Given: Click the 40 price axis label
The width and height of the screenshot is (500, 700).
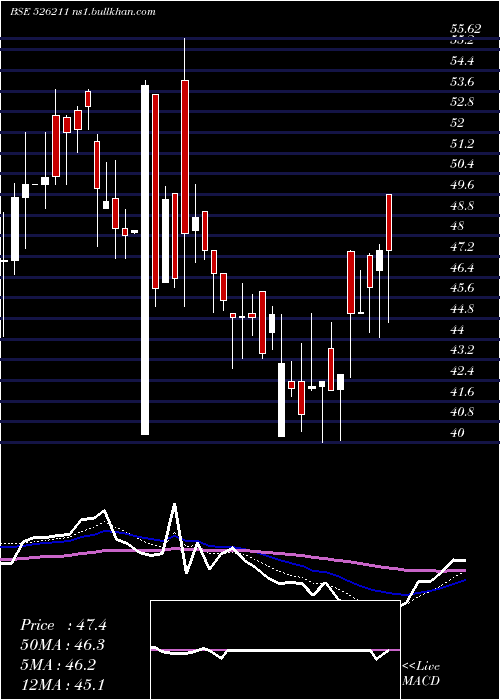Looking at the screenshot, I should coord(457,433).
